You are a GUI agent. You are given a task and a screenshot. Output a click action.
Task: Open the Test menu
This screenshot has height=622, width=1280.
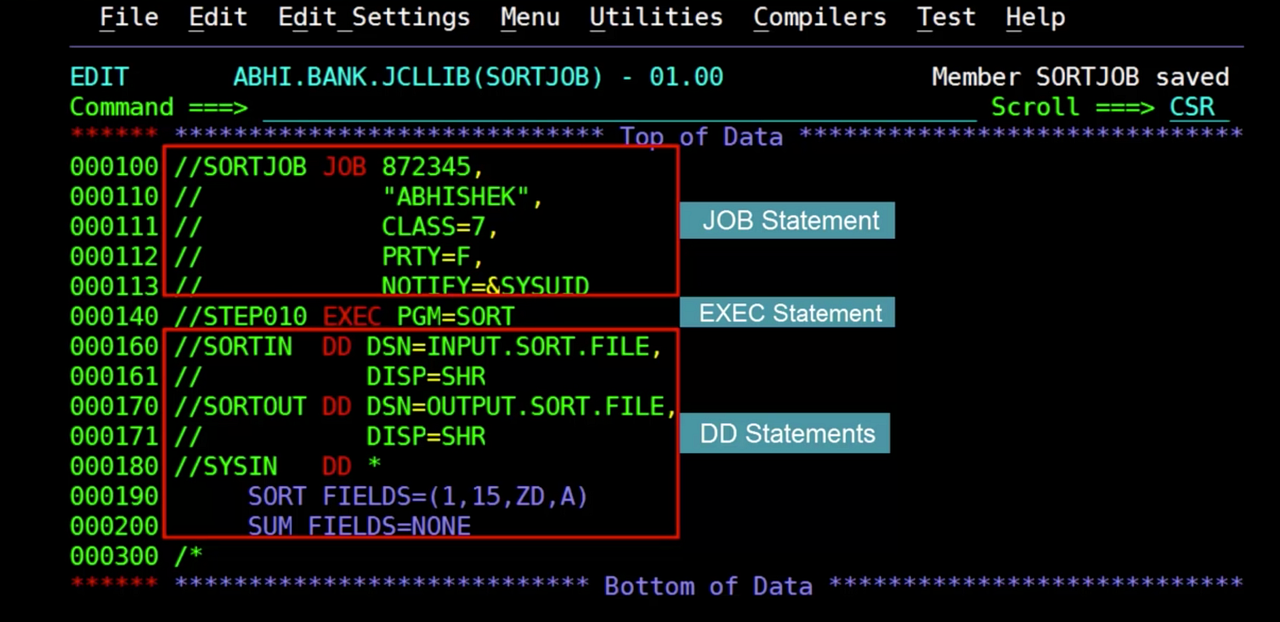(x=944, y=17)
